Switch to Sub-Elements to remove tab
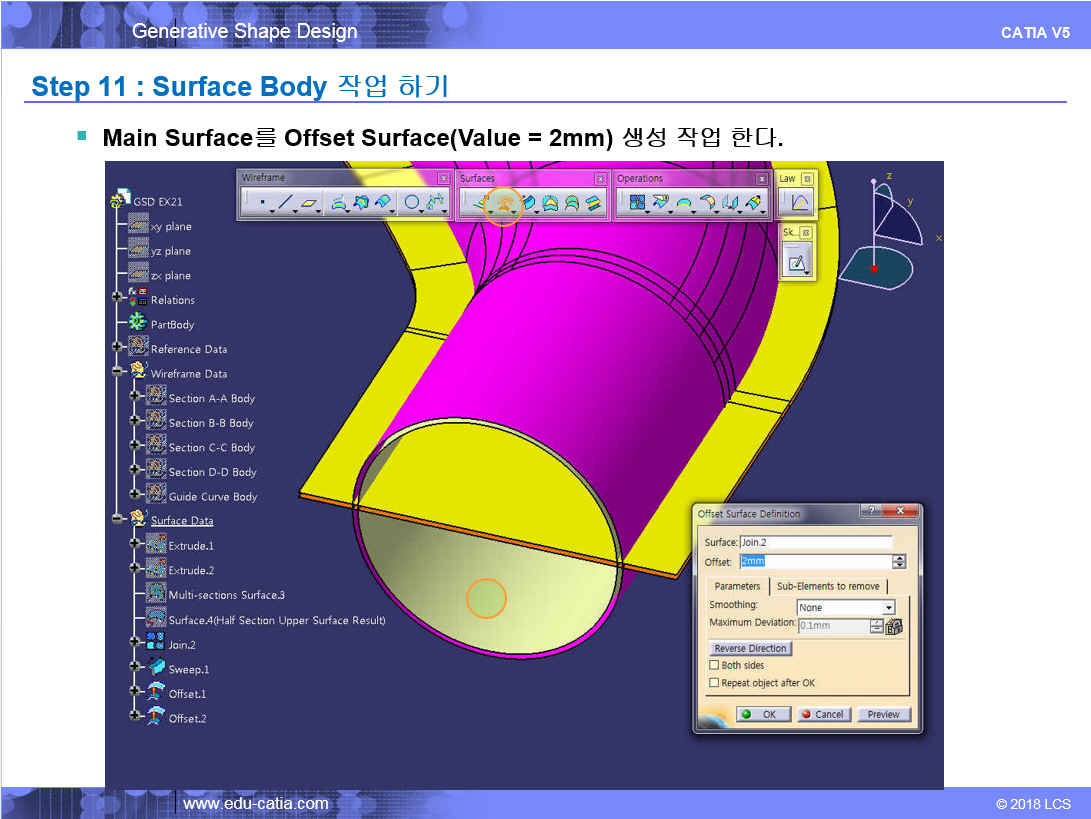Viewport: 1091px width, 819px height. click(828, 586)
